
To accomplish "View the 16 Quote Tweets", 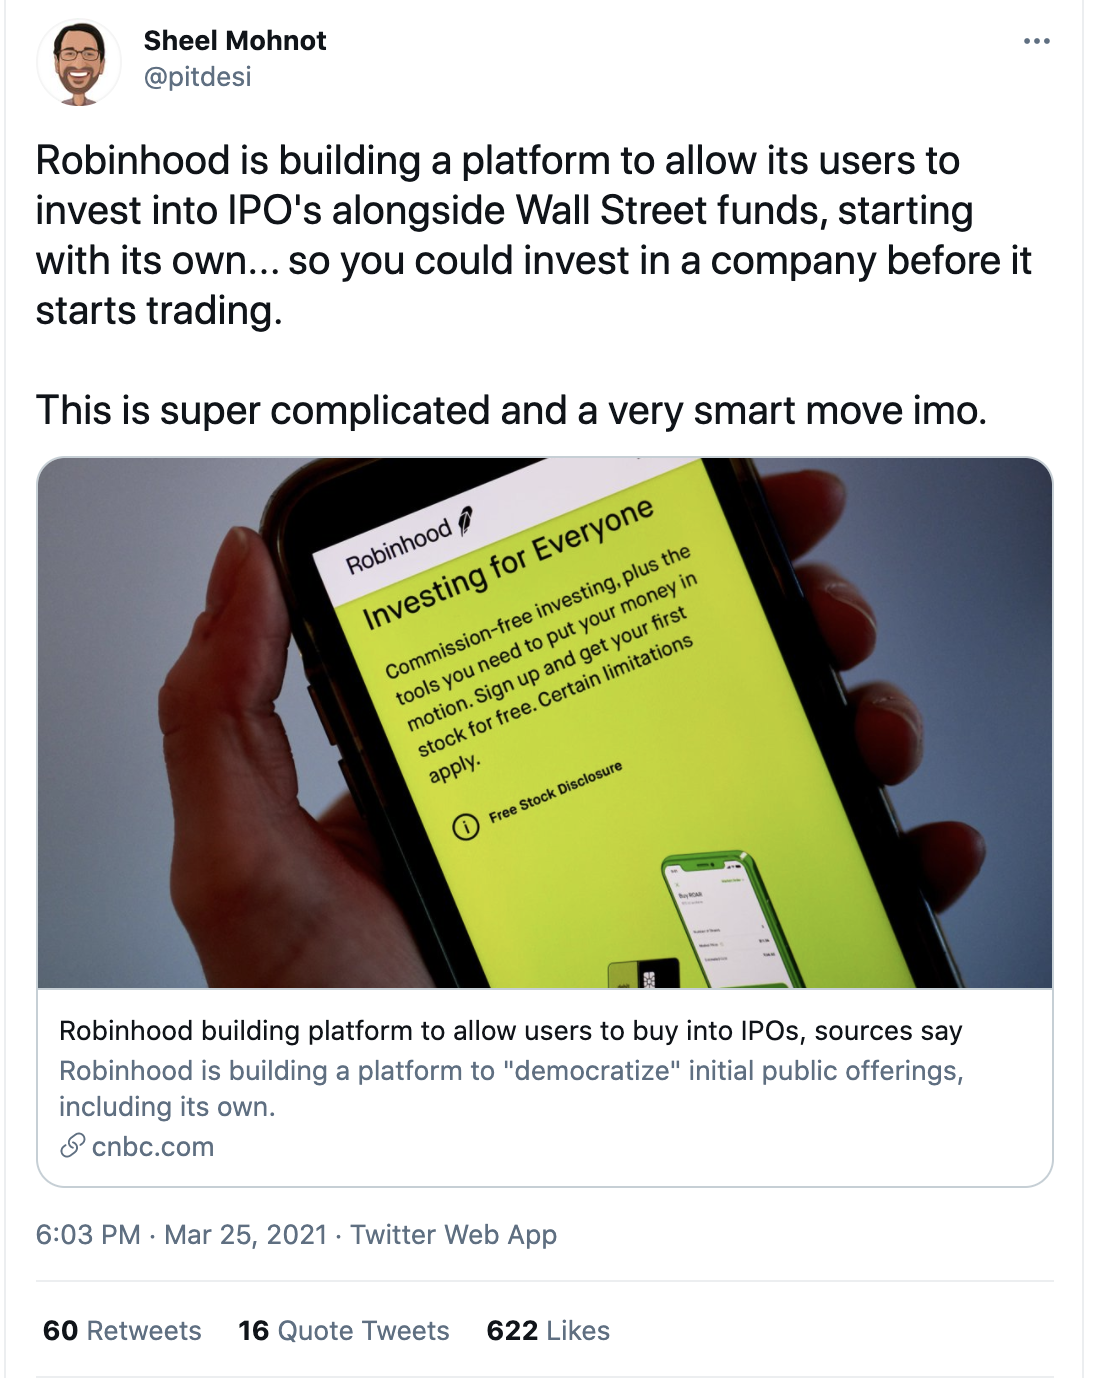I will click(343, 1331).
